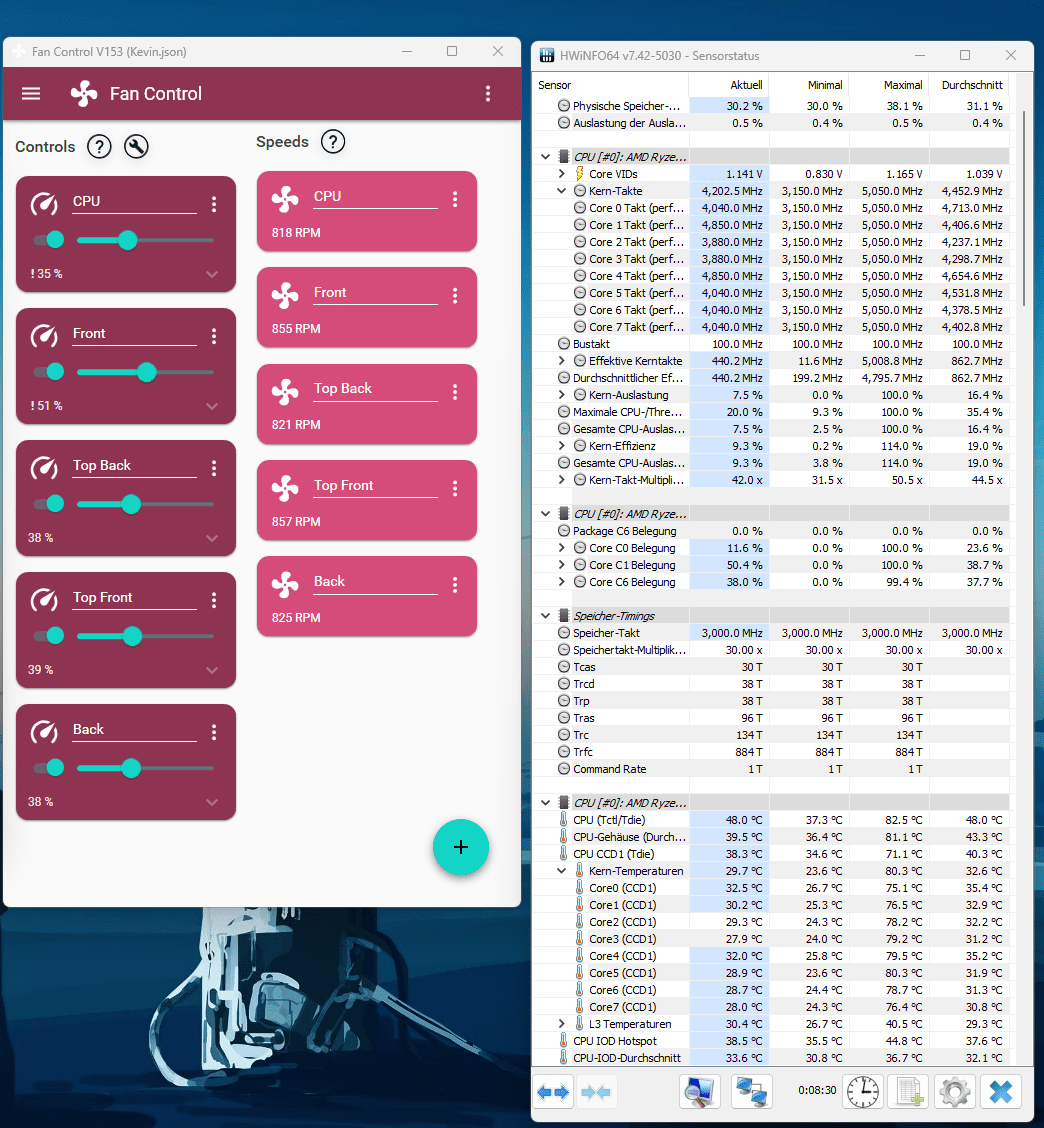Screen dimensions: 1044x1128
Task: Open the Top Front speed card menu
Action: pos(455,488)
